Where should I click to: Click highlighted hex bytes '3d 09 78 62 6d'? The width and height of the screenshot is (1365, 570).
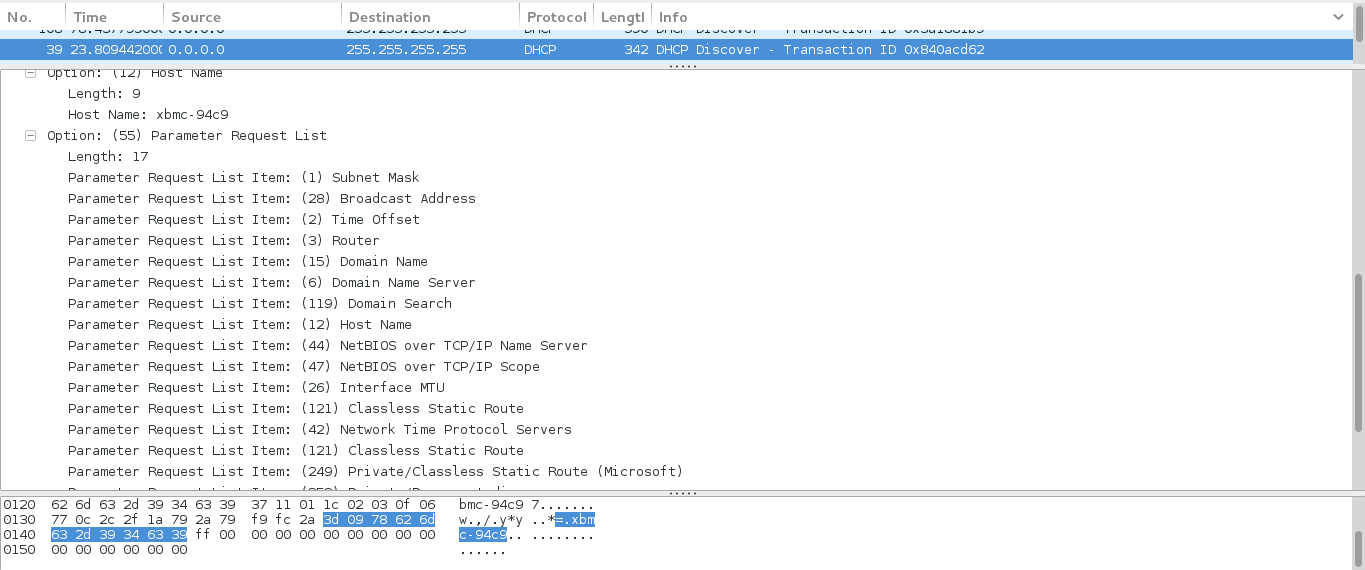click(x=379, y=520)
